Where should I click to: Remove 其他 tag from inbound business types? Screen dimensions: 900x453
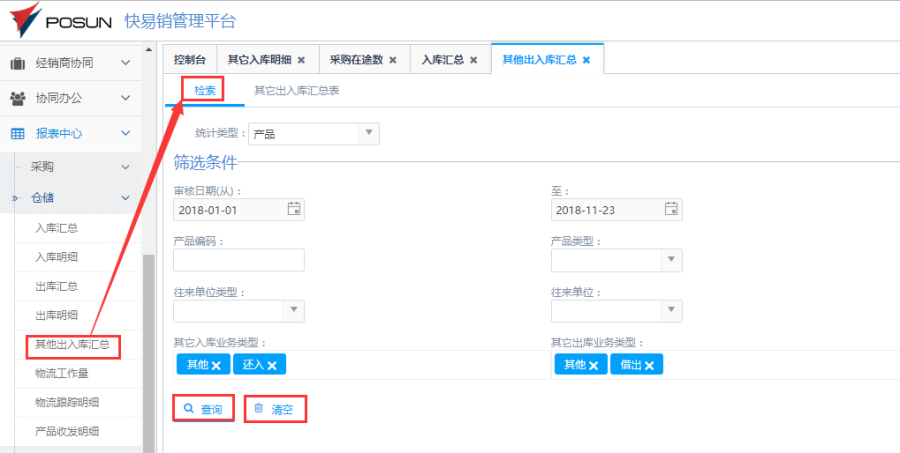216,366
